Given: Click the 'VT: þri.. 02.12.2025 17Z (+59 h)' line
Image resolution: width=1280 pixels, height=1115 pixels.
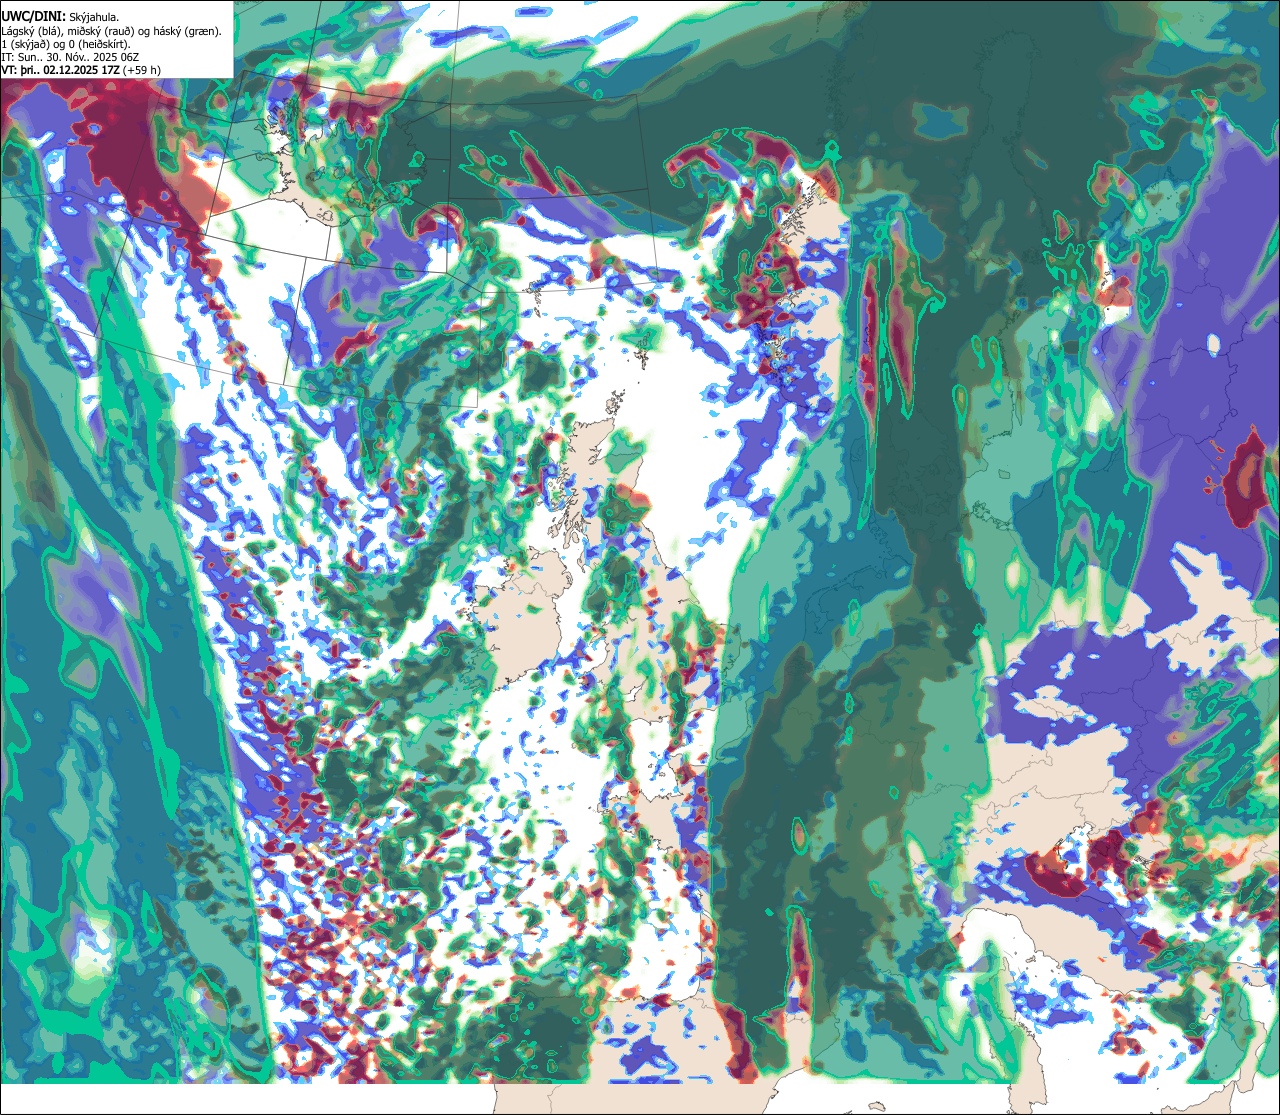Looking at the screenshot, I should [81, 70].
